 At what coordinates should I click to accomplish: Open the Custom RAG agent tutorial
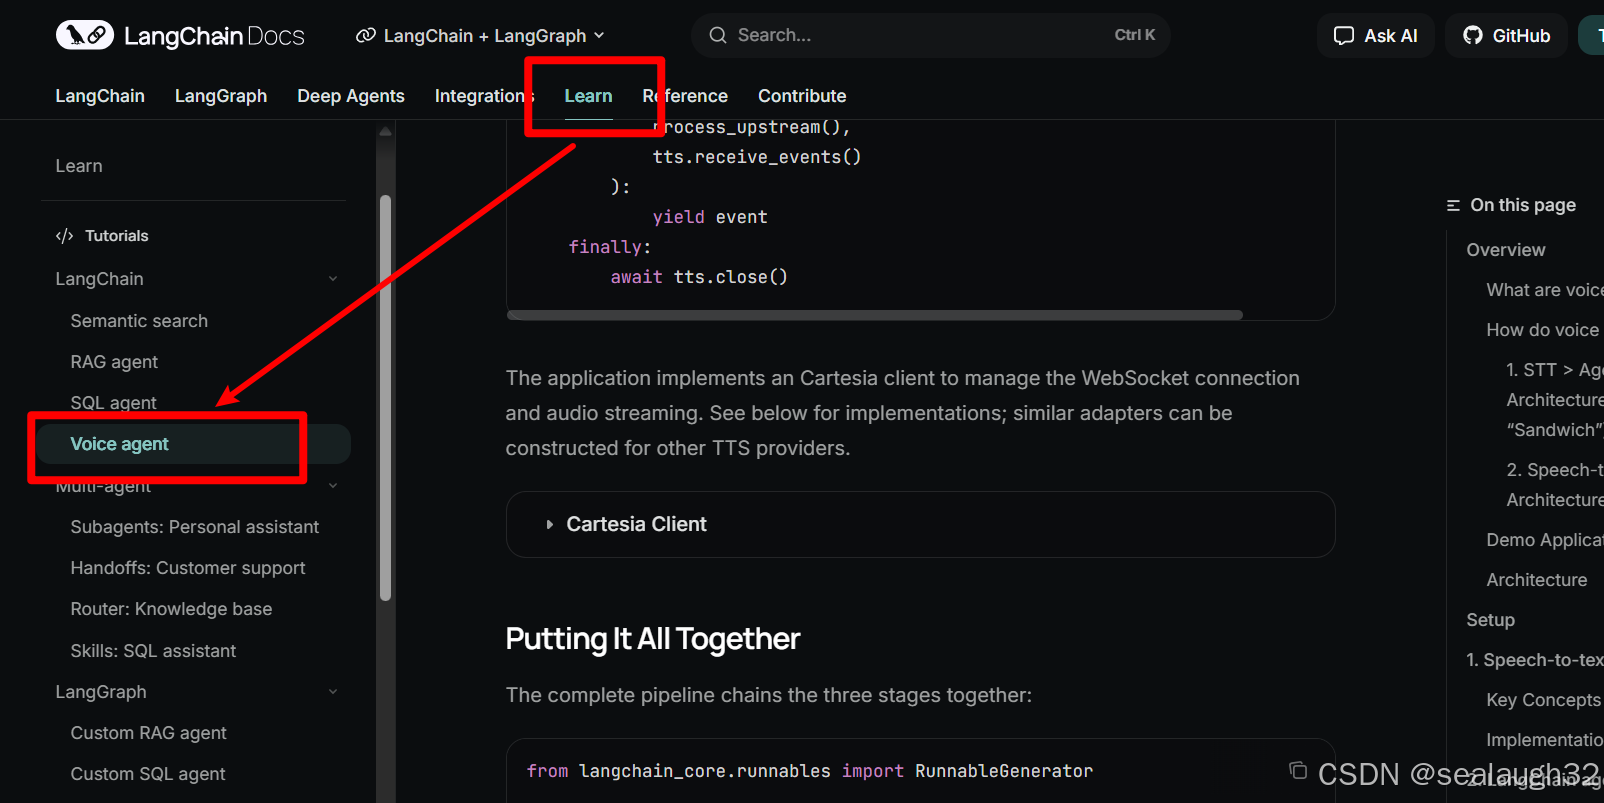148,733
